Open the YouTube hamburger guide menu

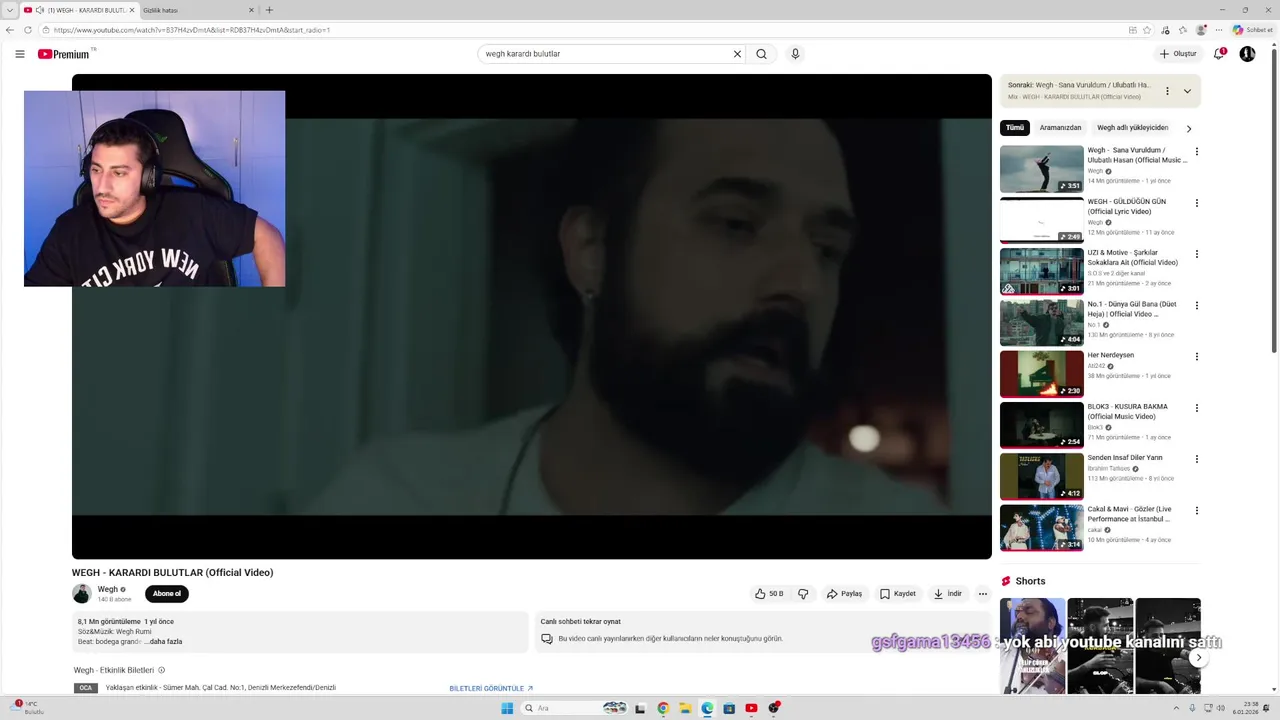click(x=20, y=54)
